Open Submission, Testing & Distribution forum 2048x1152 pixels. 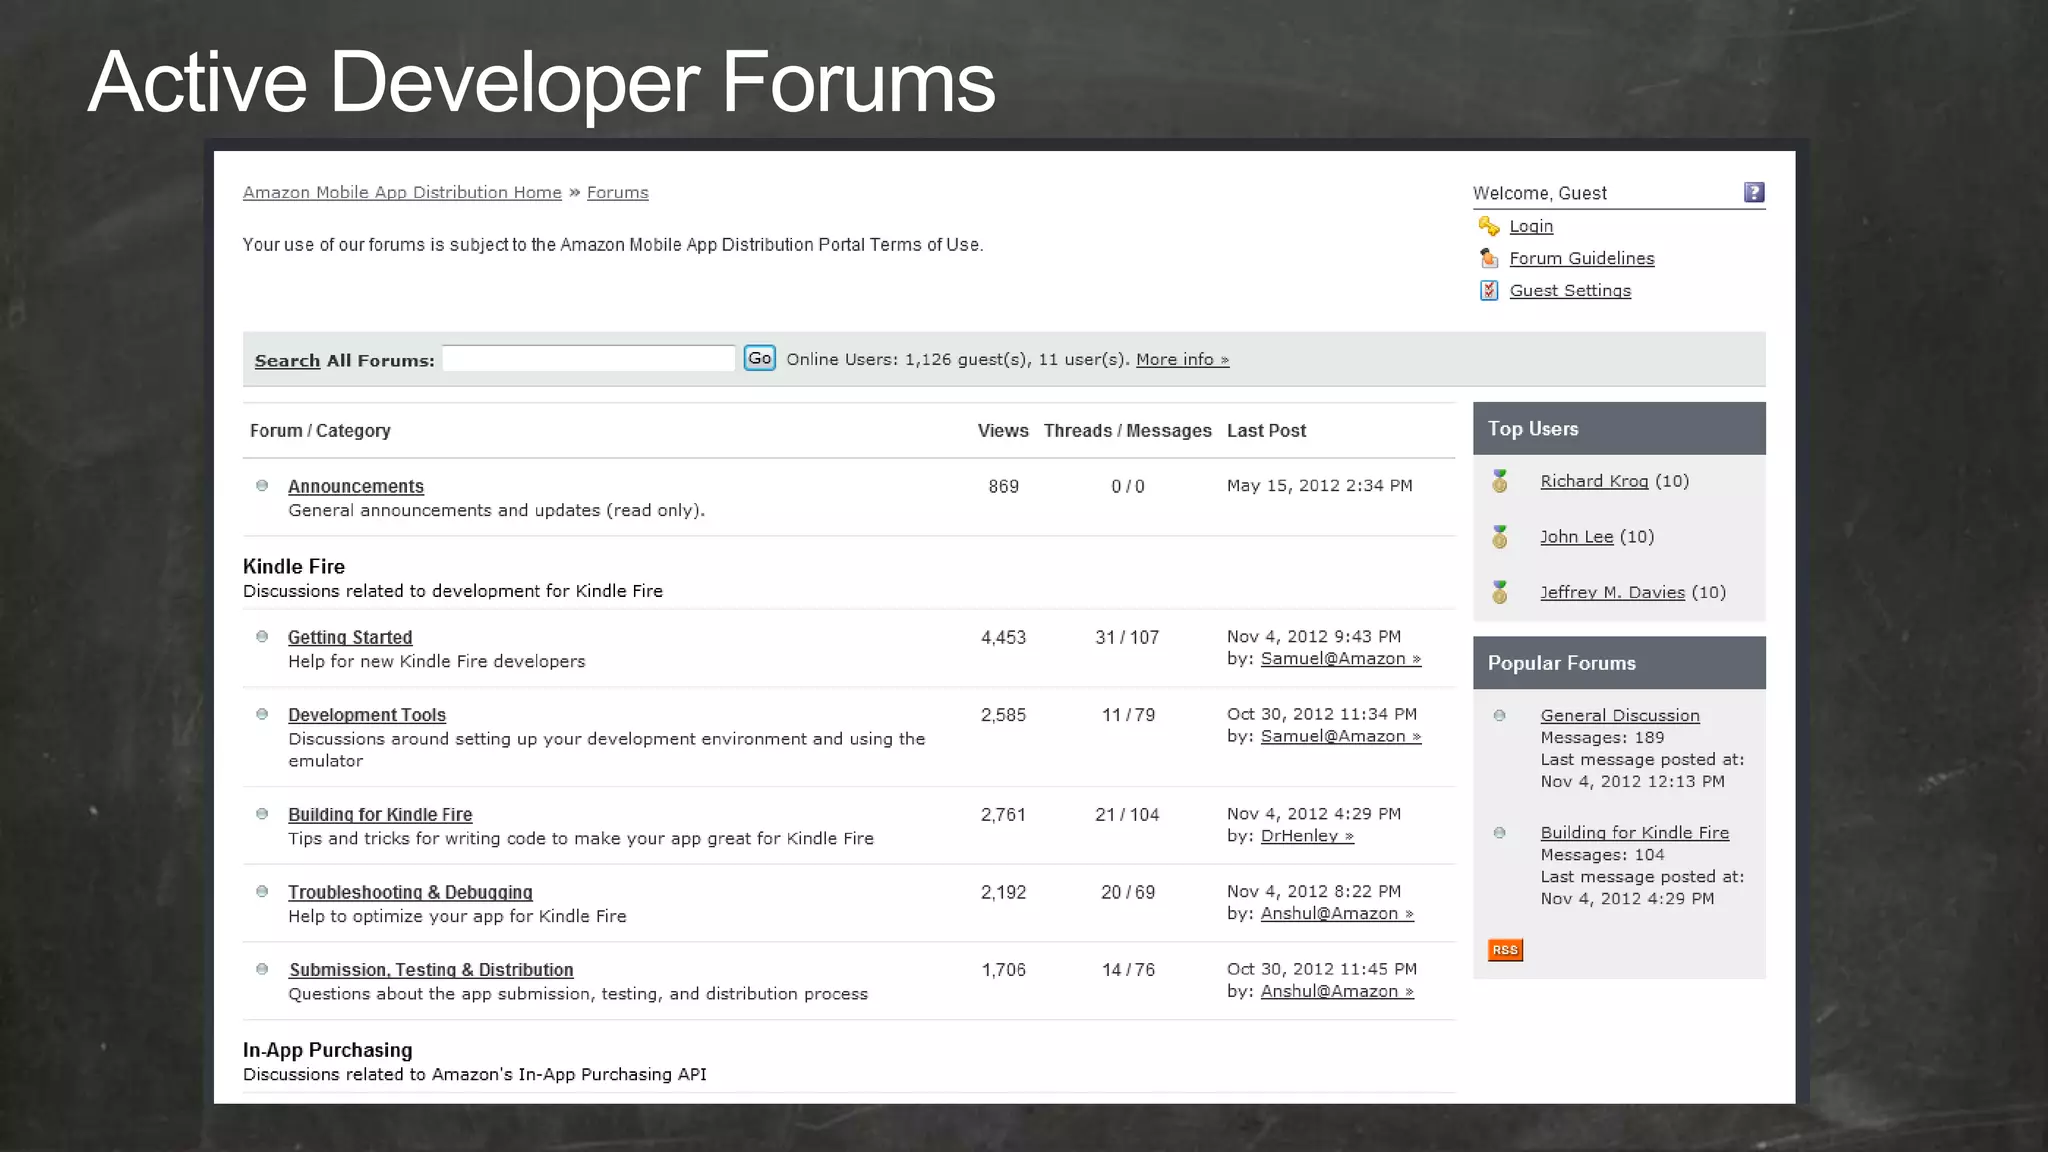pyautogui.click(x=431, y=970)
